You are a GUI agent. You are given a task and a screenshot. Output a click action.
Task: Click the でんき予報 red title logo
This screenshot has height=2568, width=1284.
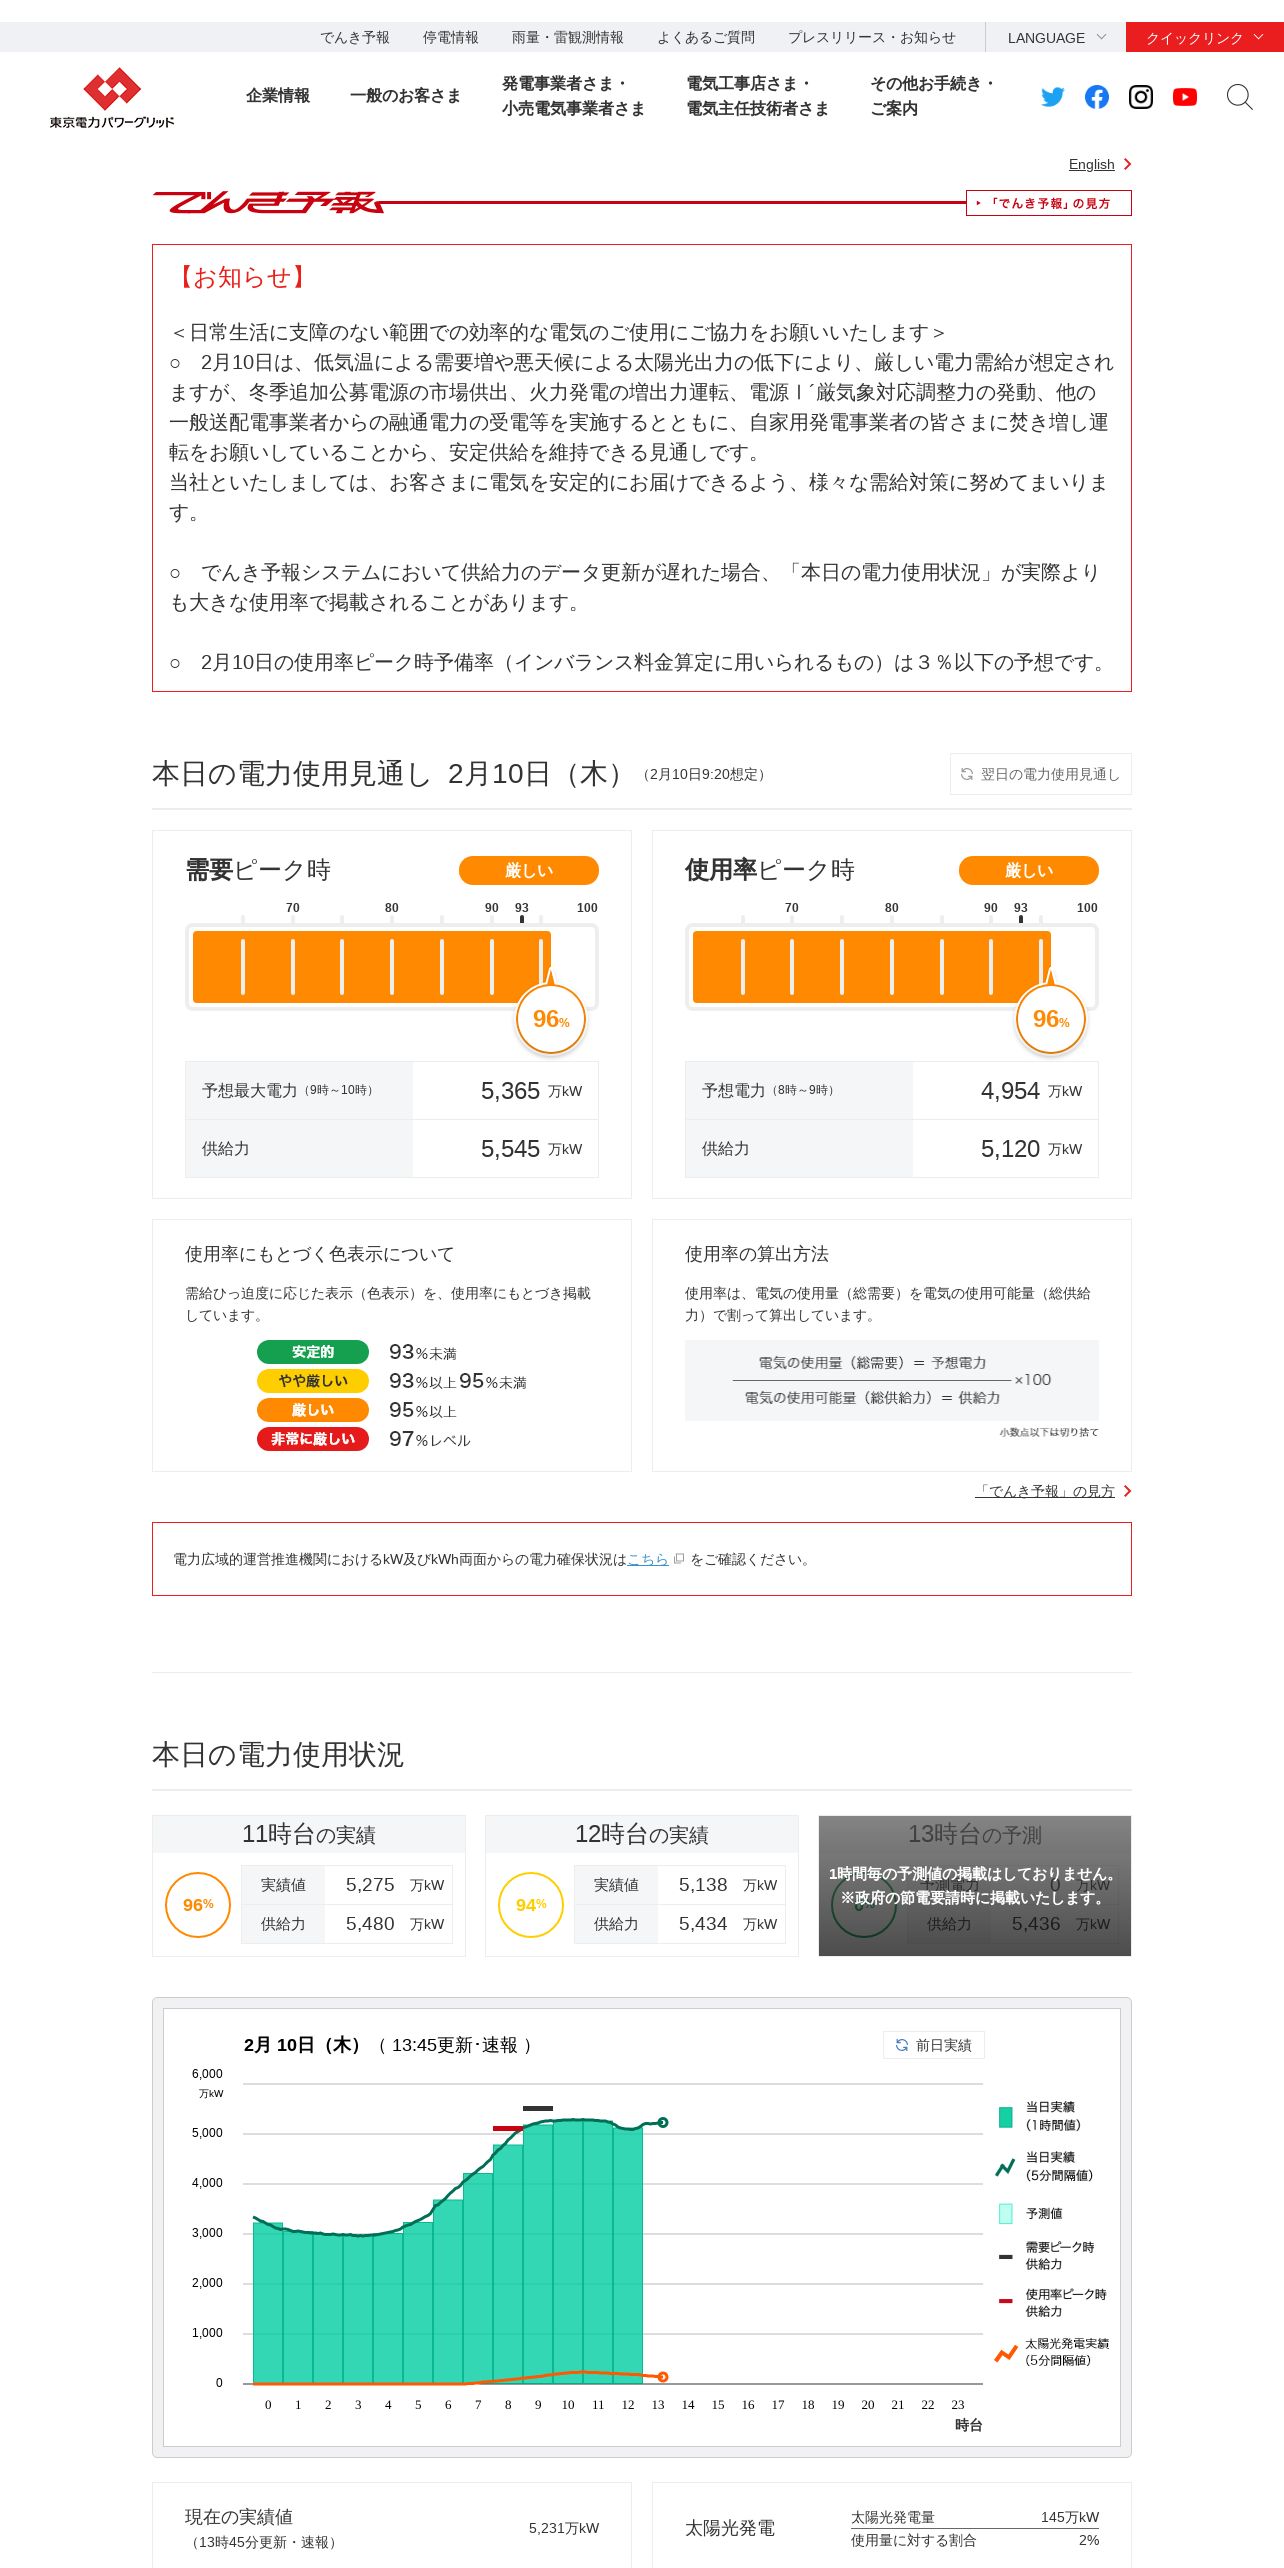tap(269, 203)
